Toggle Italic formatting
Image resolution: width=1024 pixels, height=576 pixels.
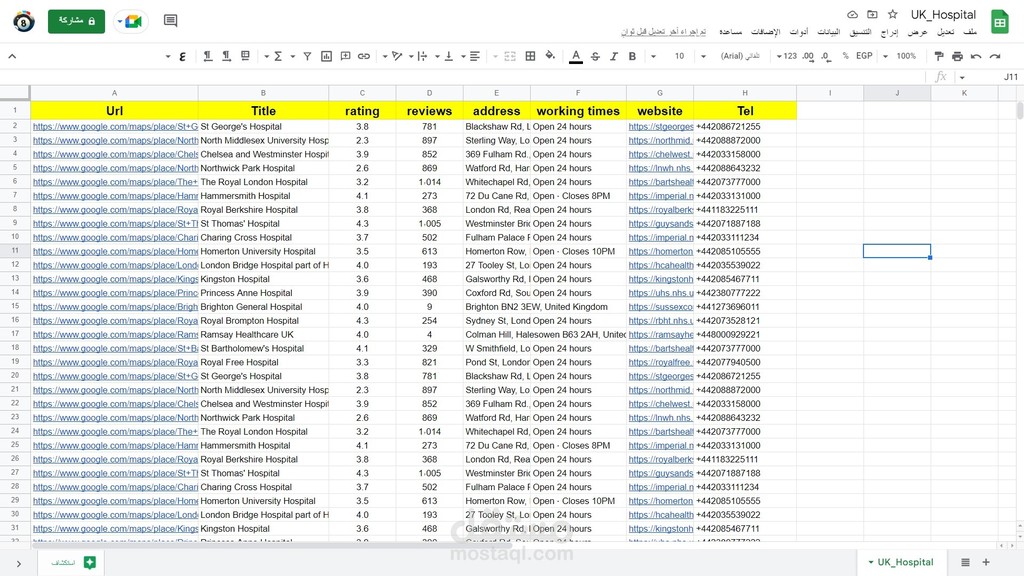point(614,56)
